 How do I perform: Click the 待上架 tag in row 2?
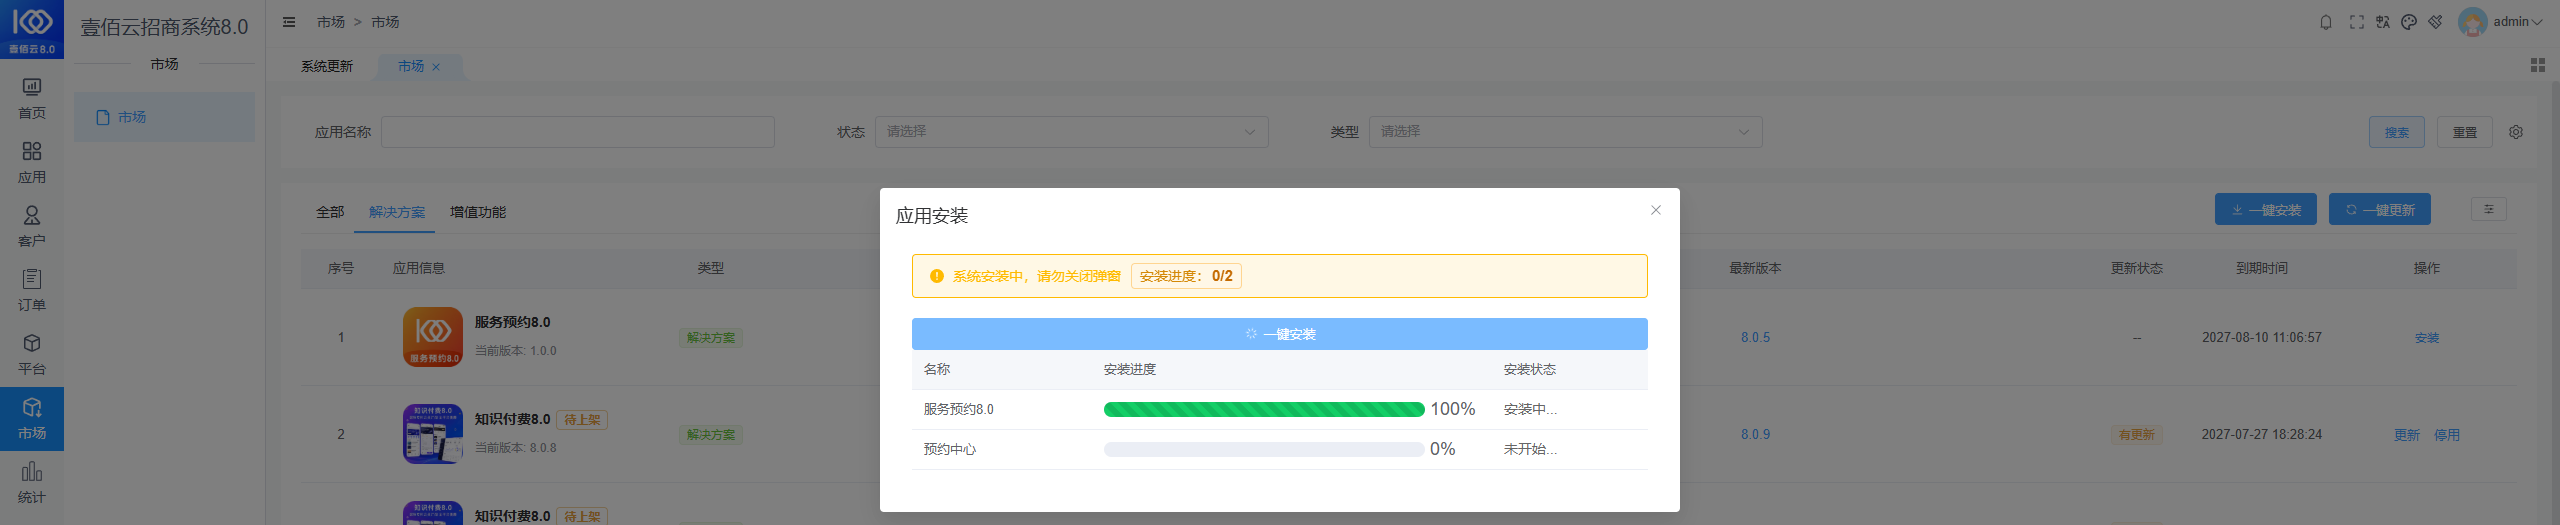582,420
